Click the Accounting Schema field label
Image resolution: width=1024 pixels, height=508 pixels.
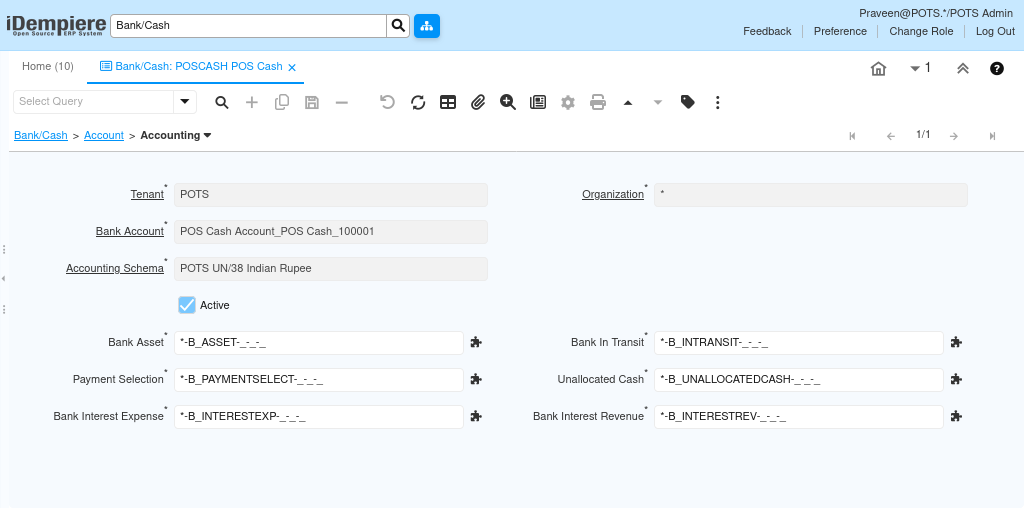click(115, 268)
